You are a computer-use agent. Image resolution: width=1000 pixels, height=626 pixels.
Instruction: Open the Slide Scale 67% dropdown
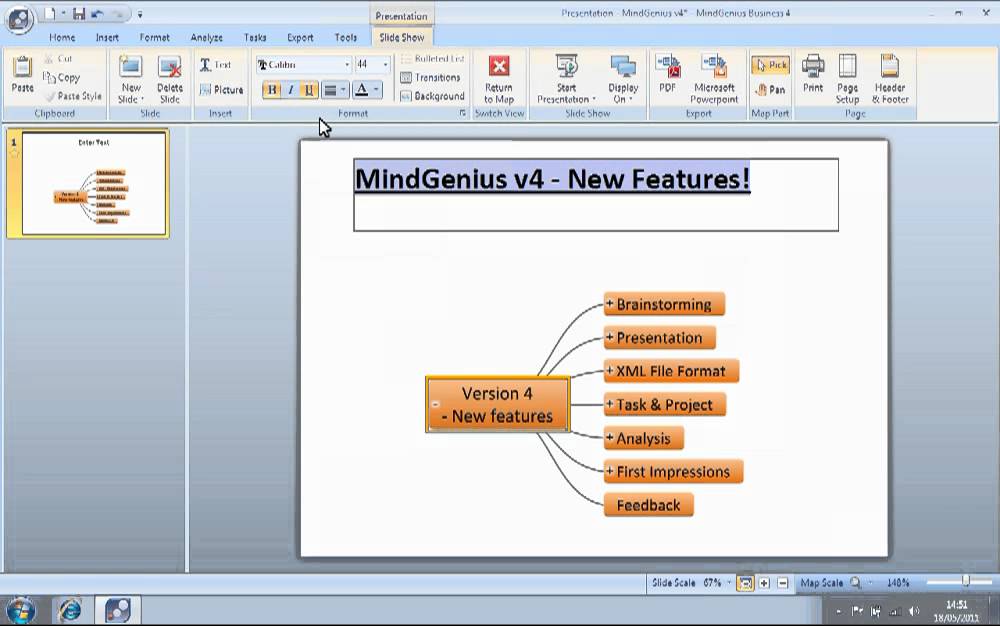click(x=729, y=583)
